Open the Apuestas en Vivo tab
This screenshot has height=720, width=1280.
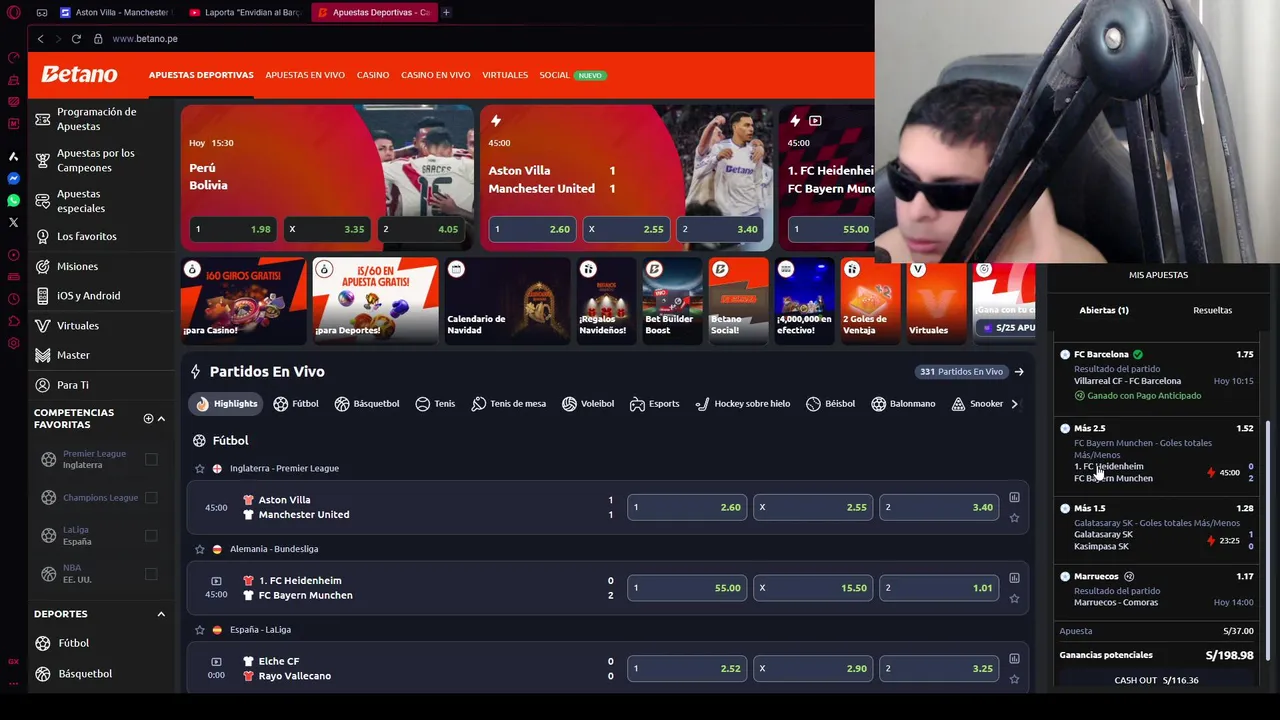point(305,75)
